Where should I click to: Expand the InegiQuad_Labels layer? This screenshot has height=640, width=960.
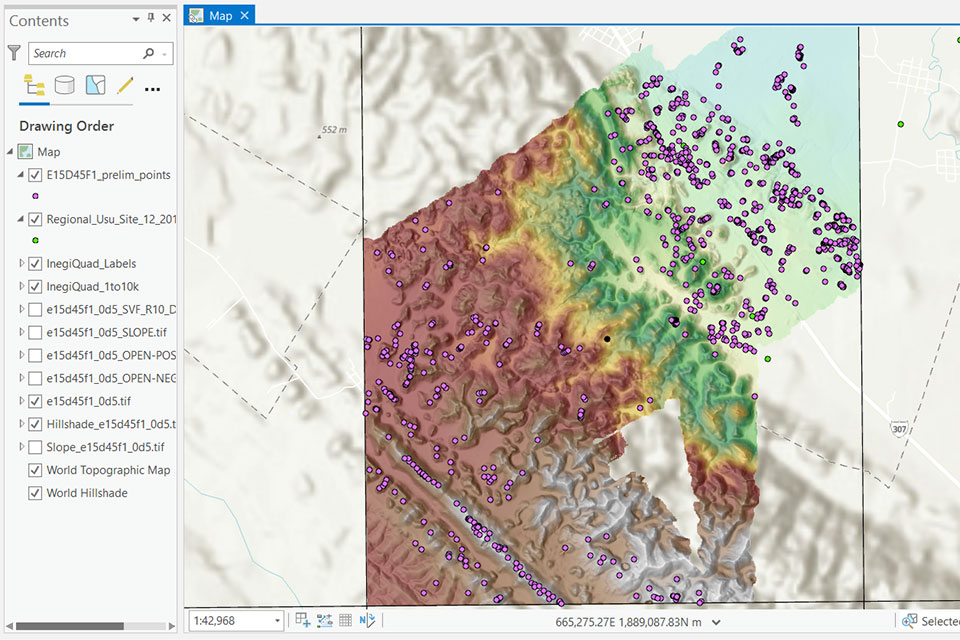pos(22,264)
